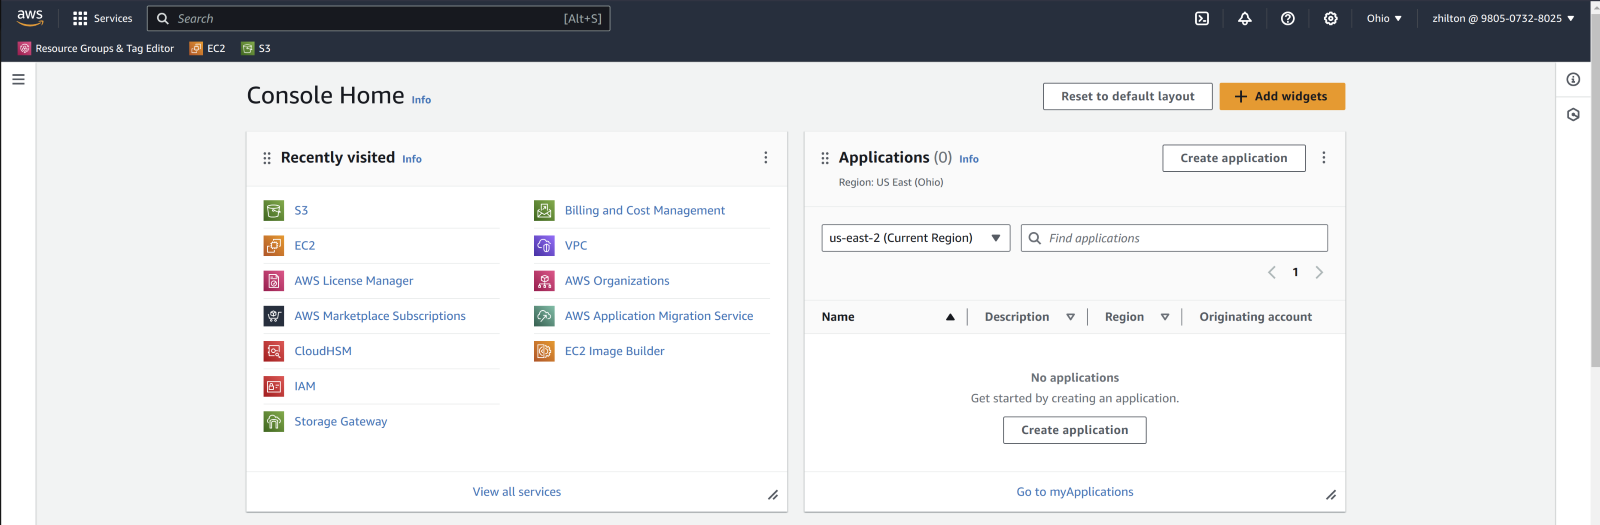Open the info panel icon on right sidebar
Screen dimensions: 1600x525
tap(1573, 79)
